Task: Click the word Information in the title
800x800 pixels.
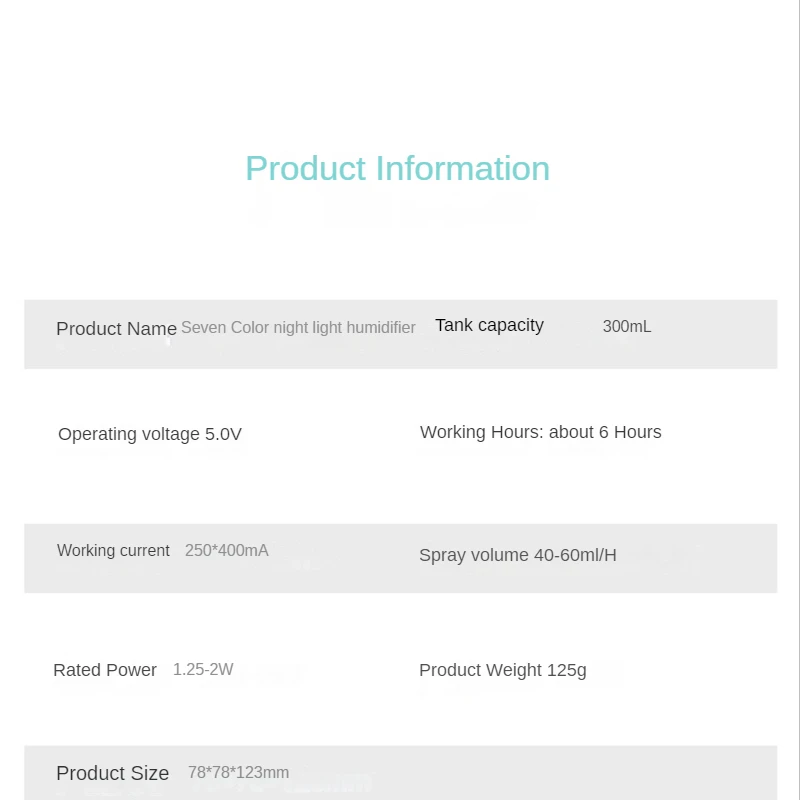Action: [x=463, y=169]
